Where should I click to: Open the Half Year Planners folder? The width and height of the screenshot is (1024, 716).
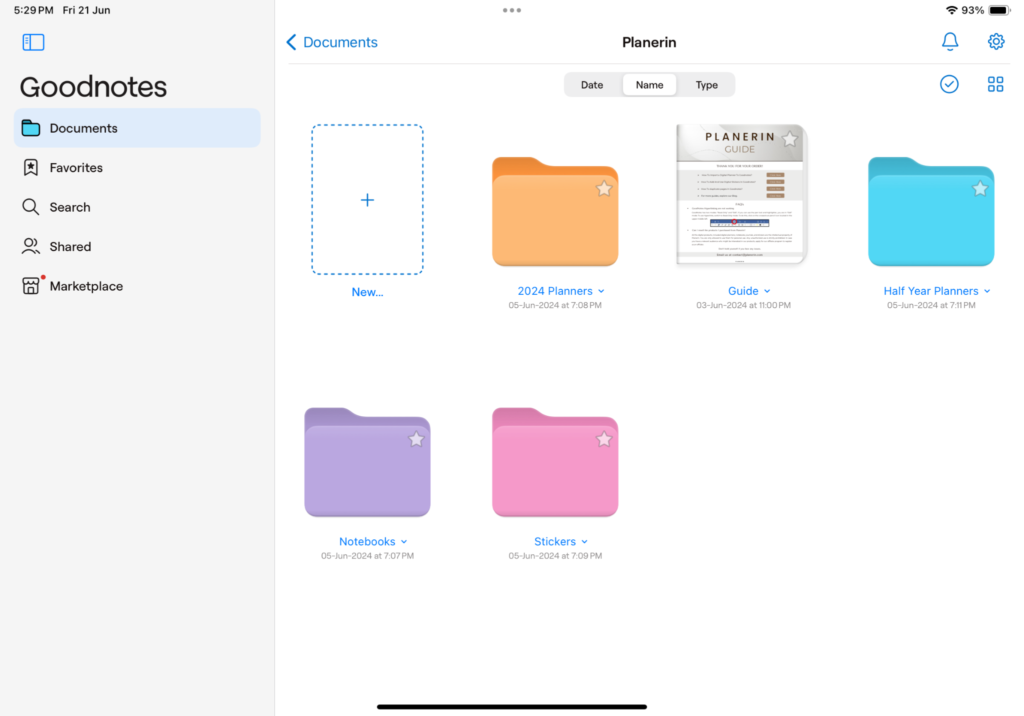[931, 212]
